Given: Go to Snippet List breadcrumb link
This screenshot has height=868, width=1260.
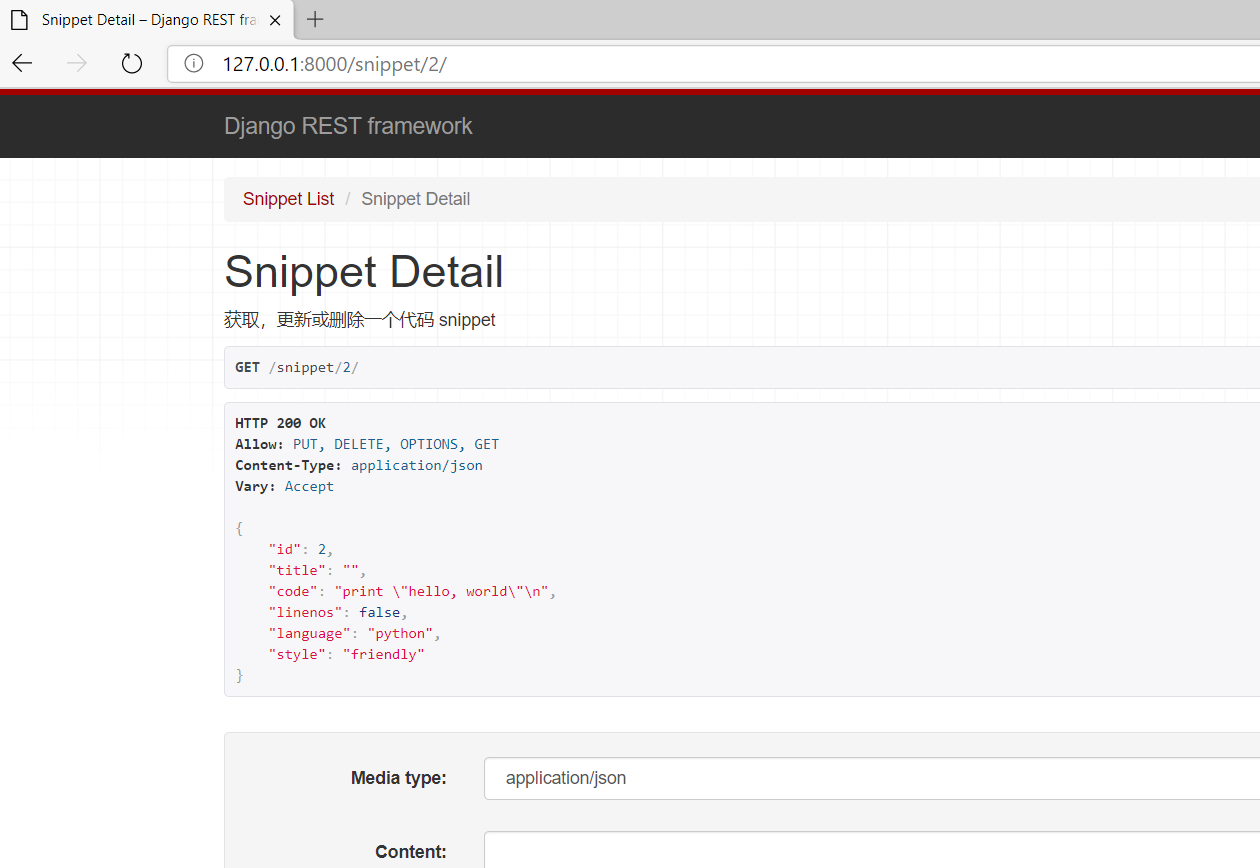Looking at the screenshot, I should [288, 199].
